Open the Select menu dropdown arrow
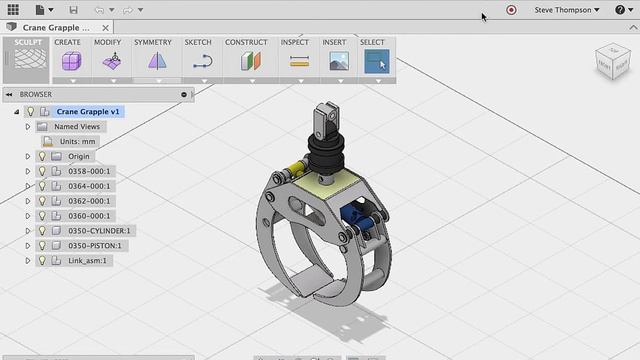This screenshot has width=640, height=360. point(378,81)
